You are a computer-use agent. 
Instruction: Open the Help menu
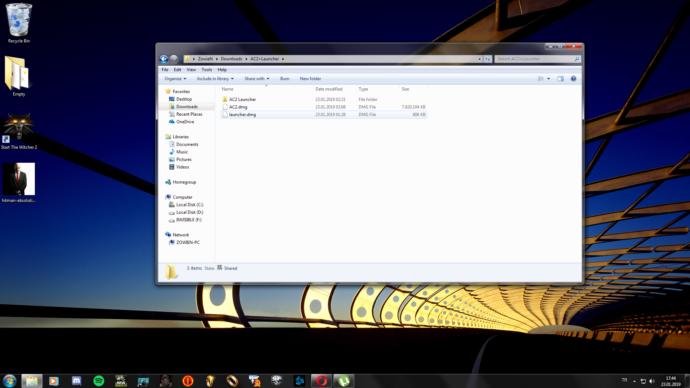[x=222, y=70]
